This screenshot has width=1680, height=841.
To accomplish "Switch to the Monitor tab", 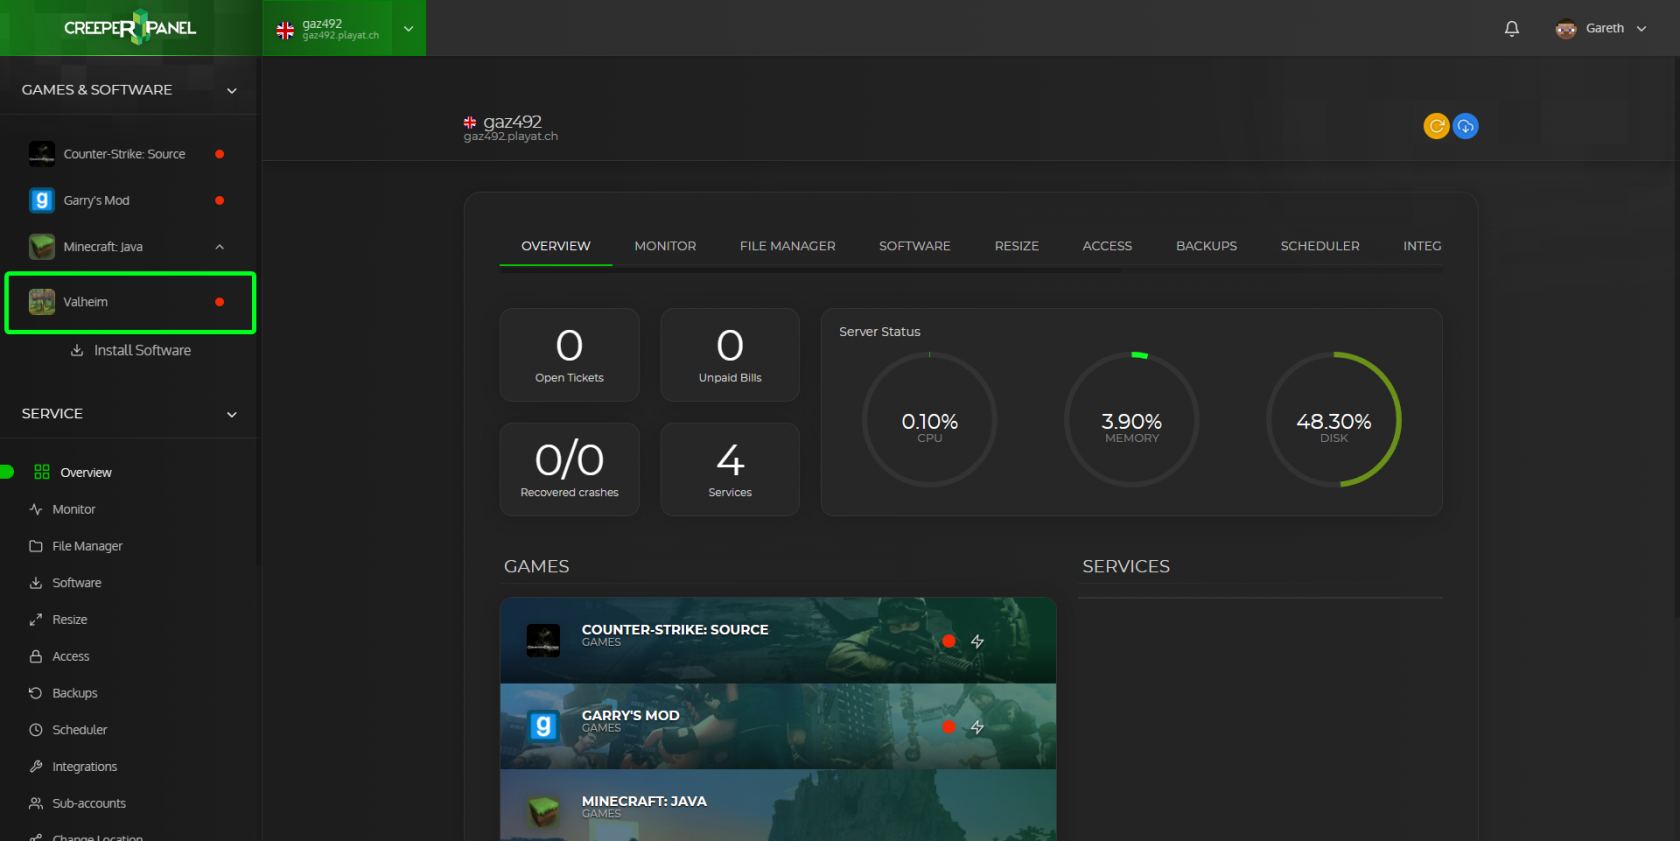I will tap(665, 246).
